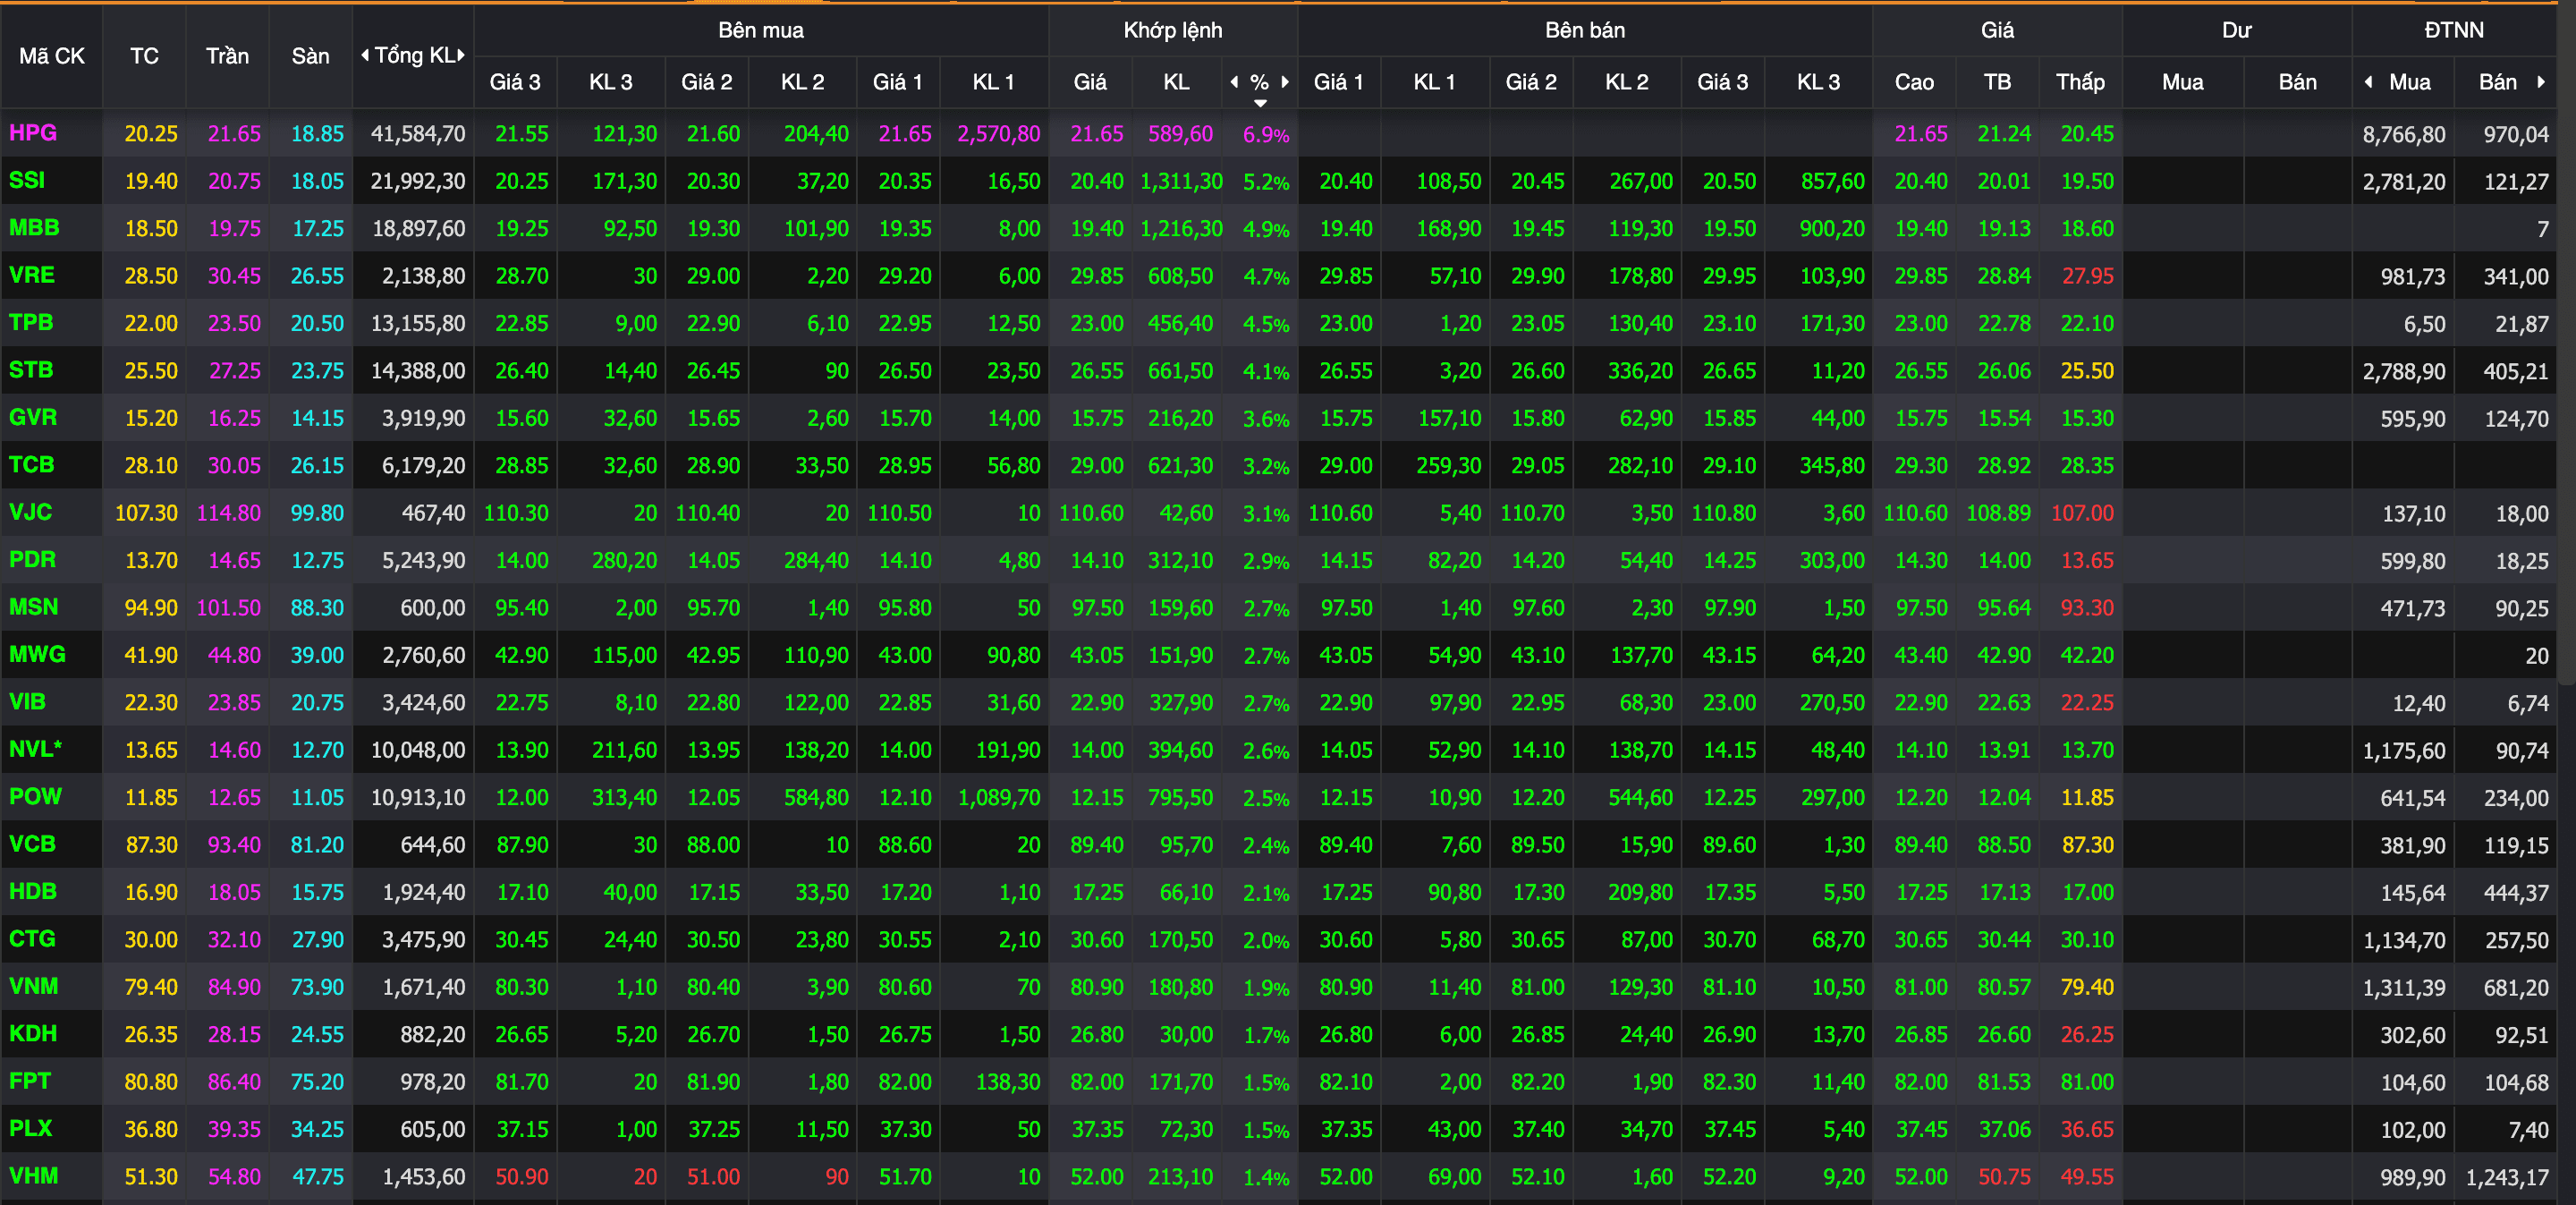Image resolution: width=2576 pixels, height=1205 pixels.
Task: Open the VRE stock symbol
Action: (32, 275)
